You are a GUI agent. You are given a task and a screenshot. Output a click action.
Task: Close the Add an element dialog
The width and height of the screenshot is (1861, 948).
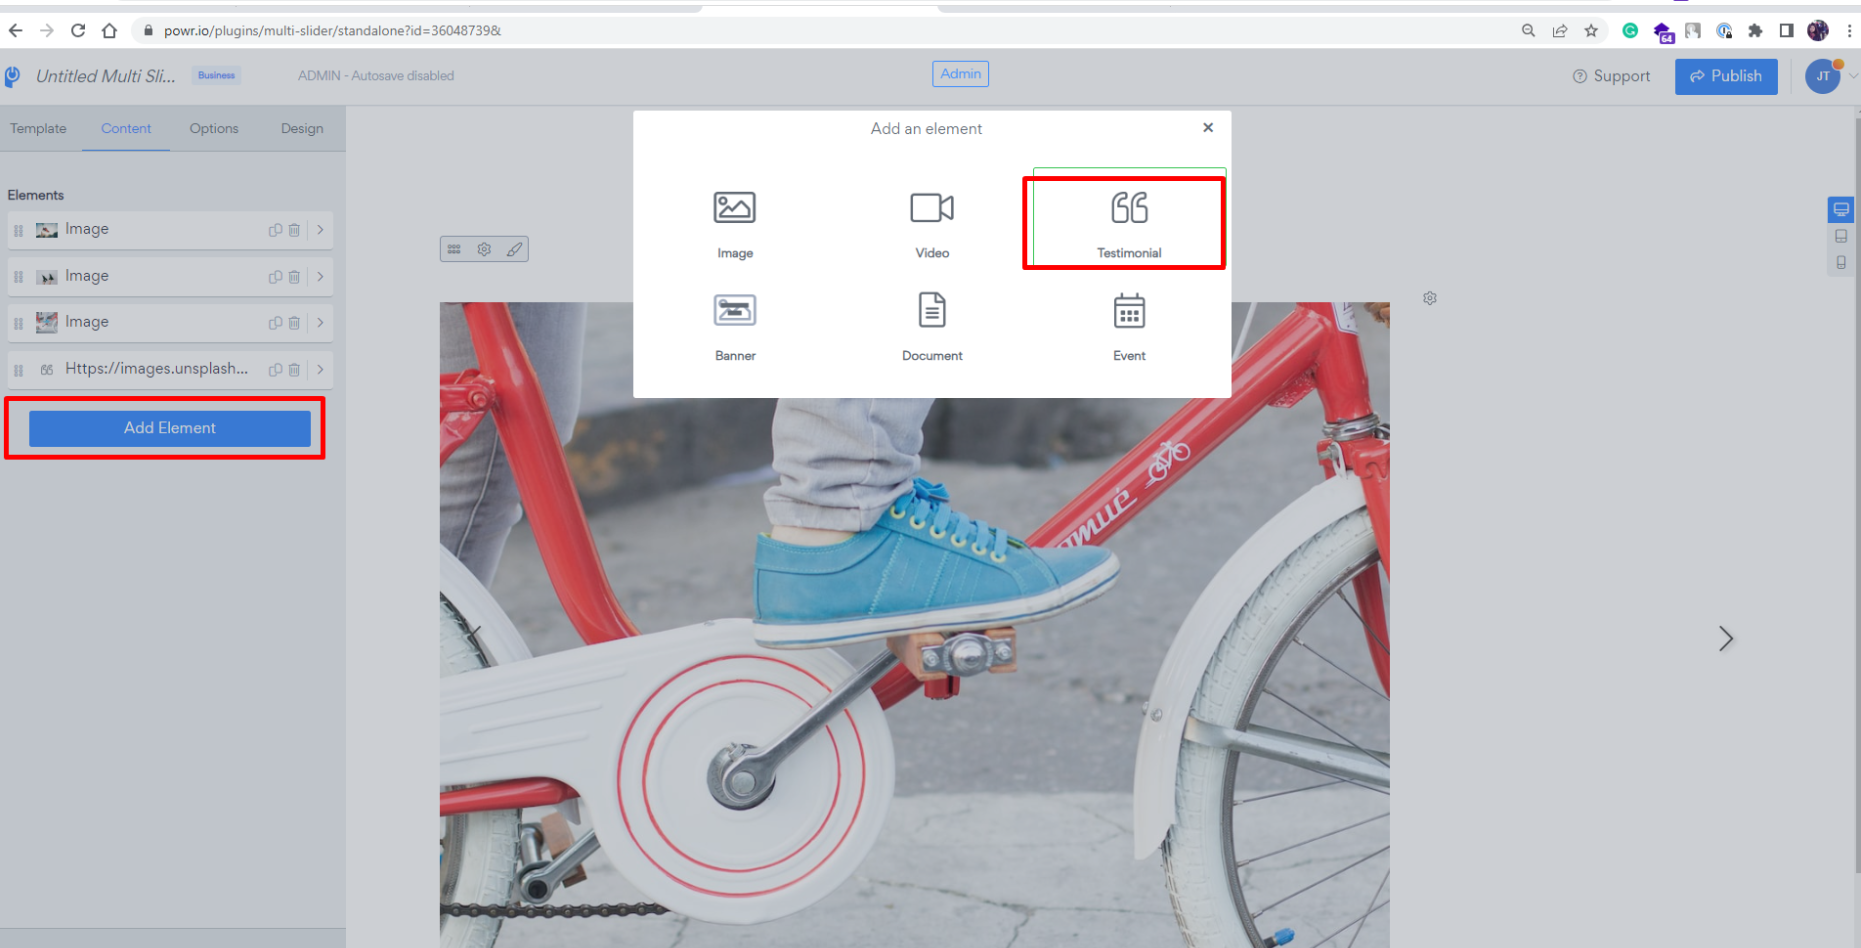[x=1208, y=127]
